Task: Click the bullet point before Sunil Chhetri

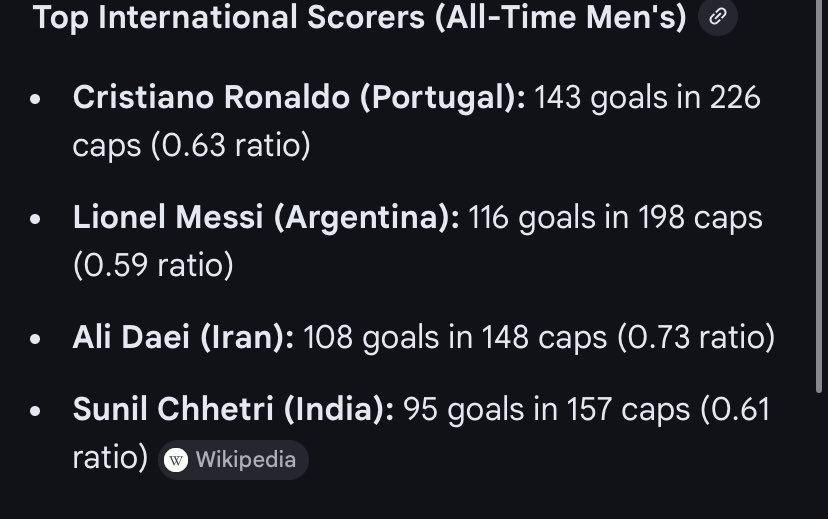Action: (x=36, y=412)
